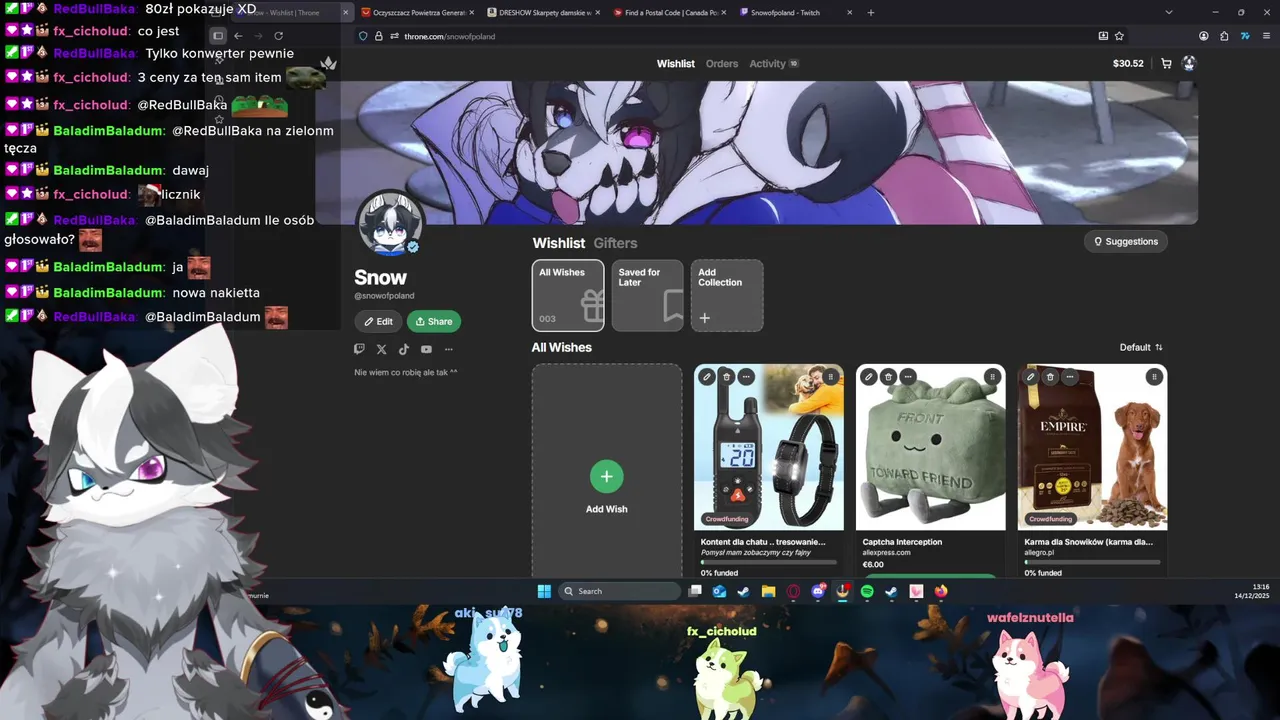
Task: Open Default sort order dropdown
Action: point(1141,347)
